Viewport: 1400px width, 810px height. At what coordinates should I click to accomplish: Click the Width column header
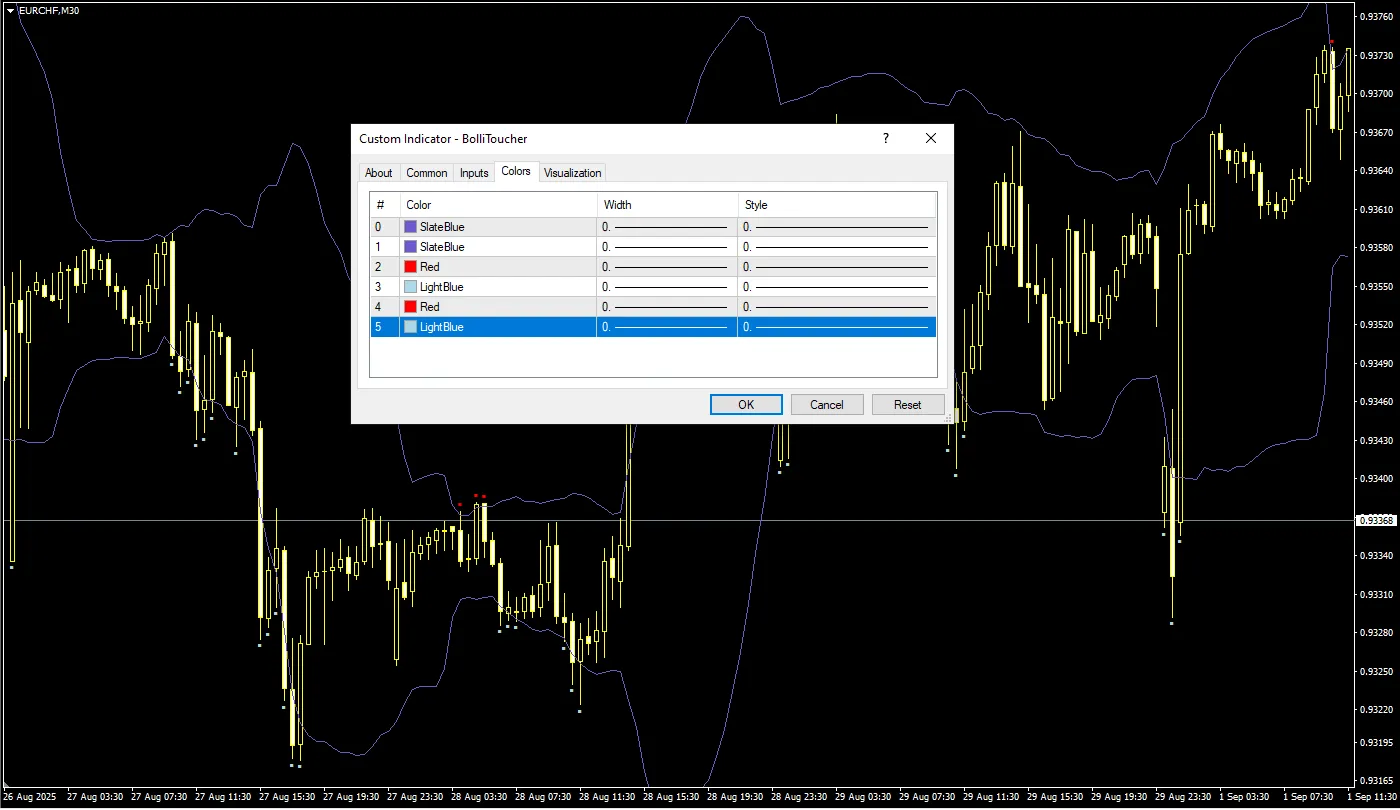667,205
